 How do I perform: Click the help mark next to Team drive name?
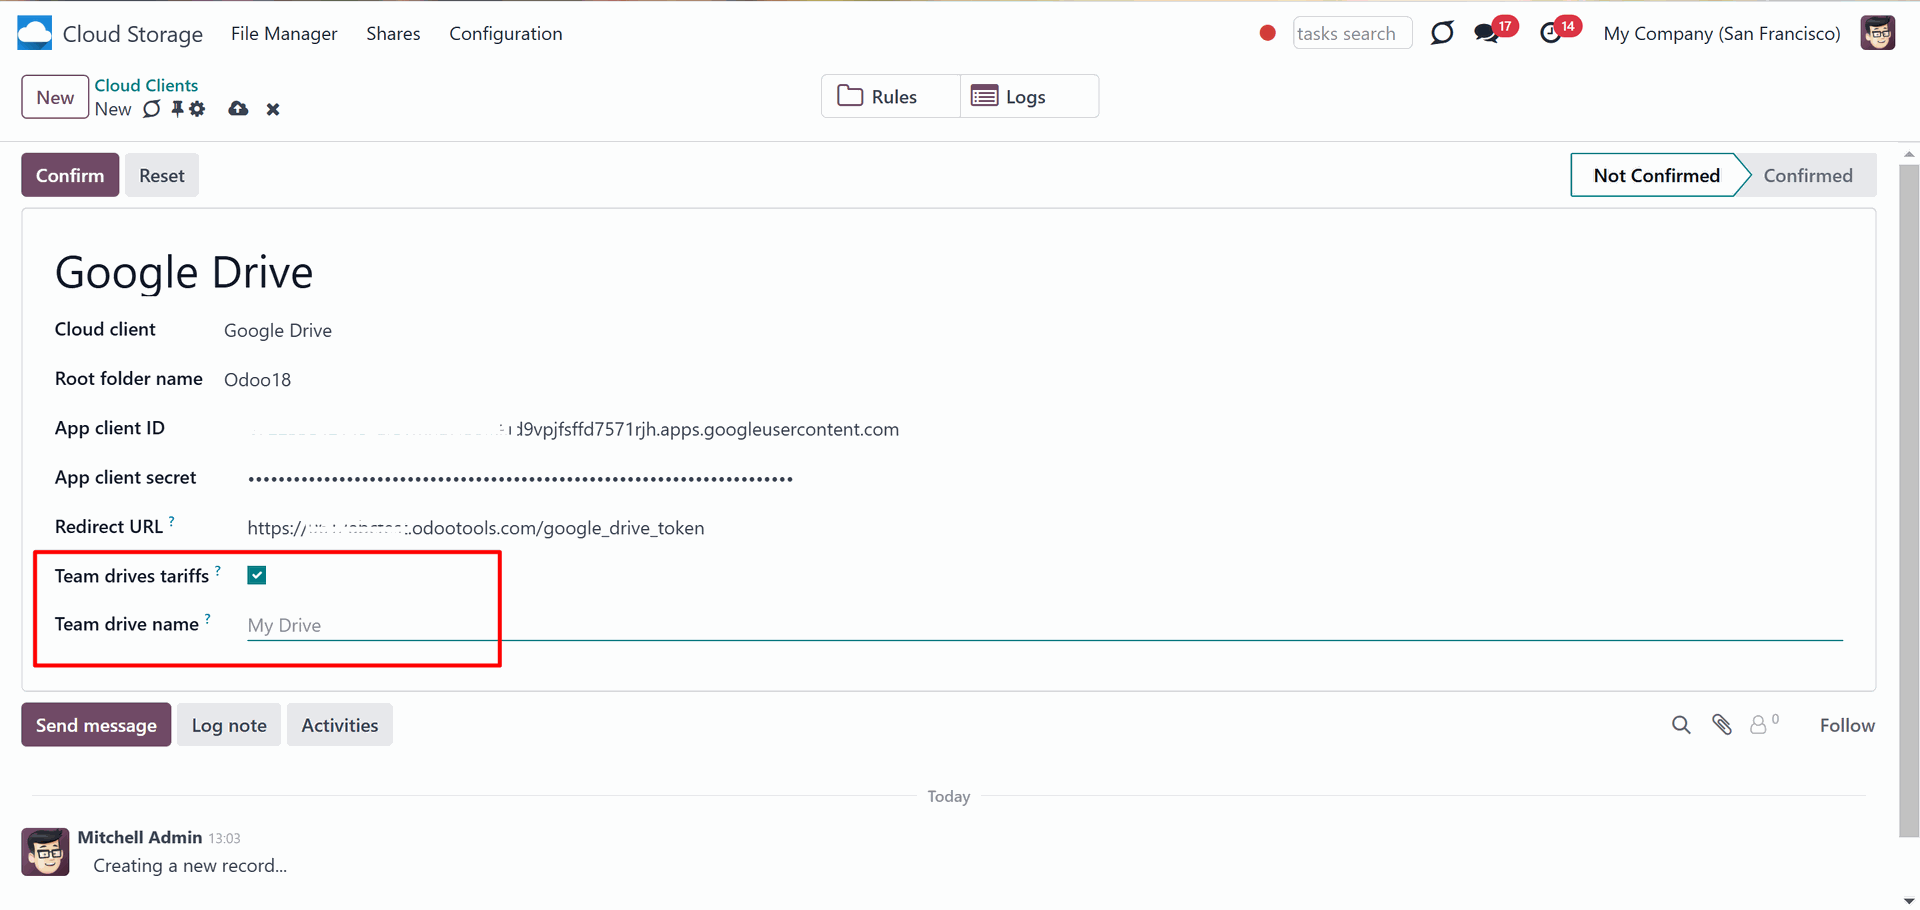click(x=207, y=619)
